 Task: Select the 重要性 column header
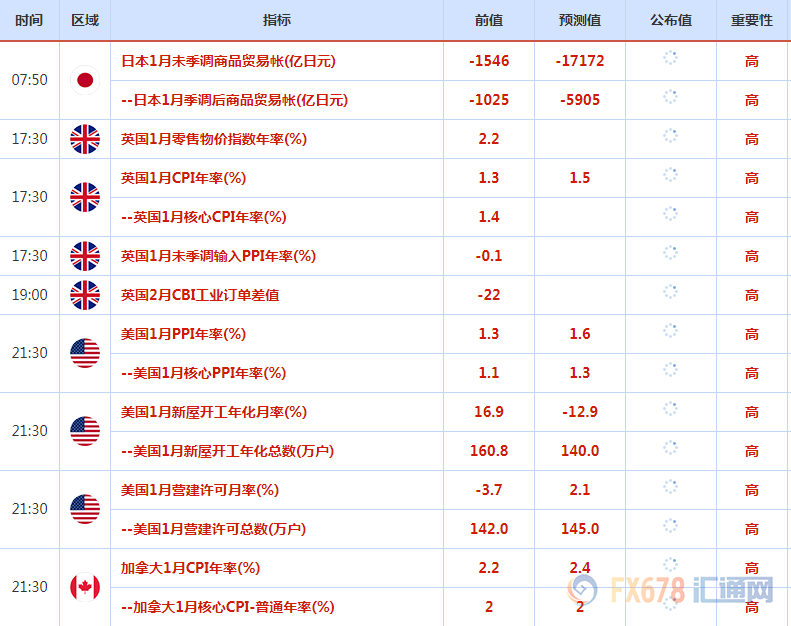(x=752, y=20)
